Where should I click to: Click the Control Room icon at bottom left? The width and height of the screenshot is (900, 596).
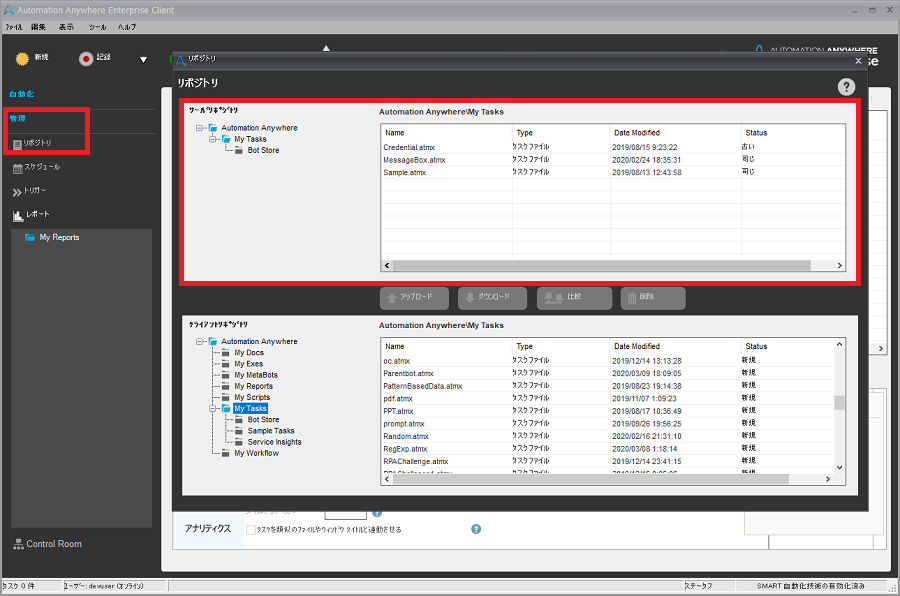20,544
